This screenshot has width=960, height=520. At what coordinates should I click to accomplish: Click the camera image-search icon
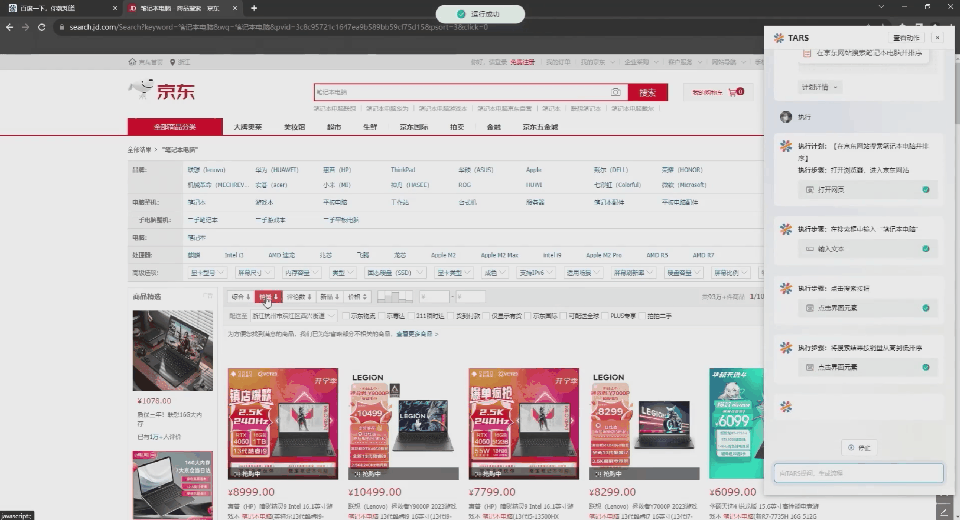(x=615, y=92)
